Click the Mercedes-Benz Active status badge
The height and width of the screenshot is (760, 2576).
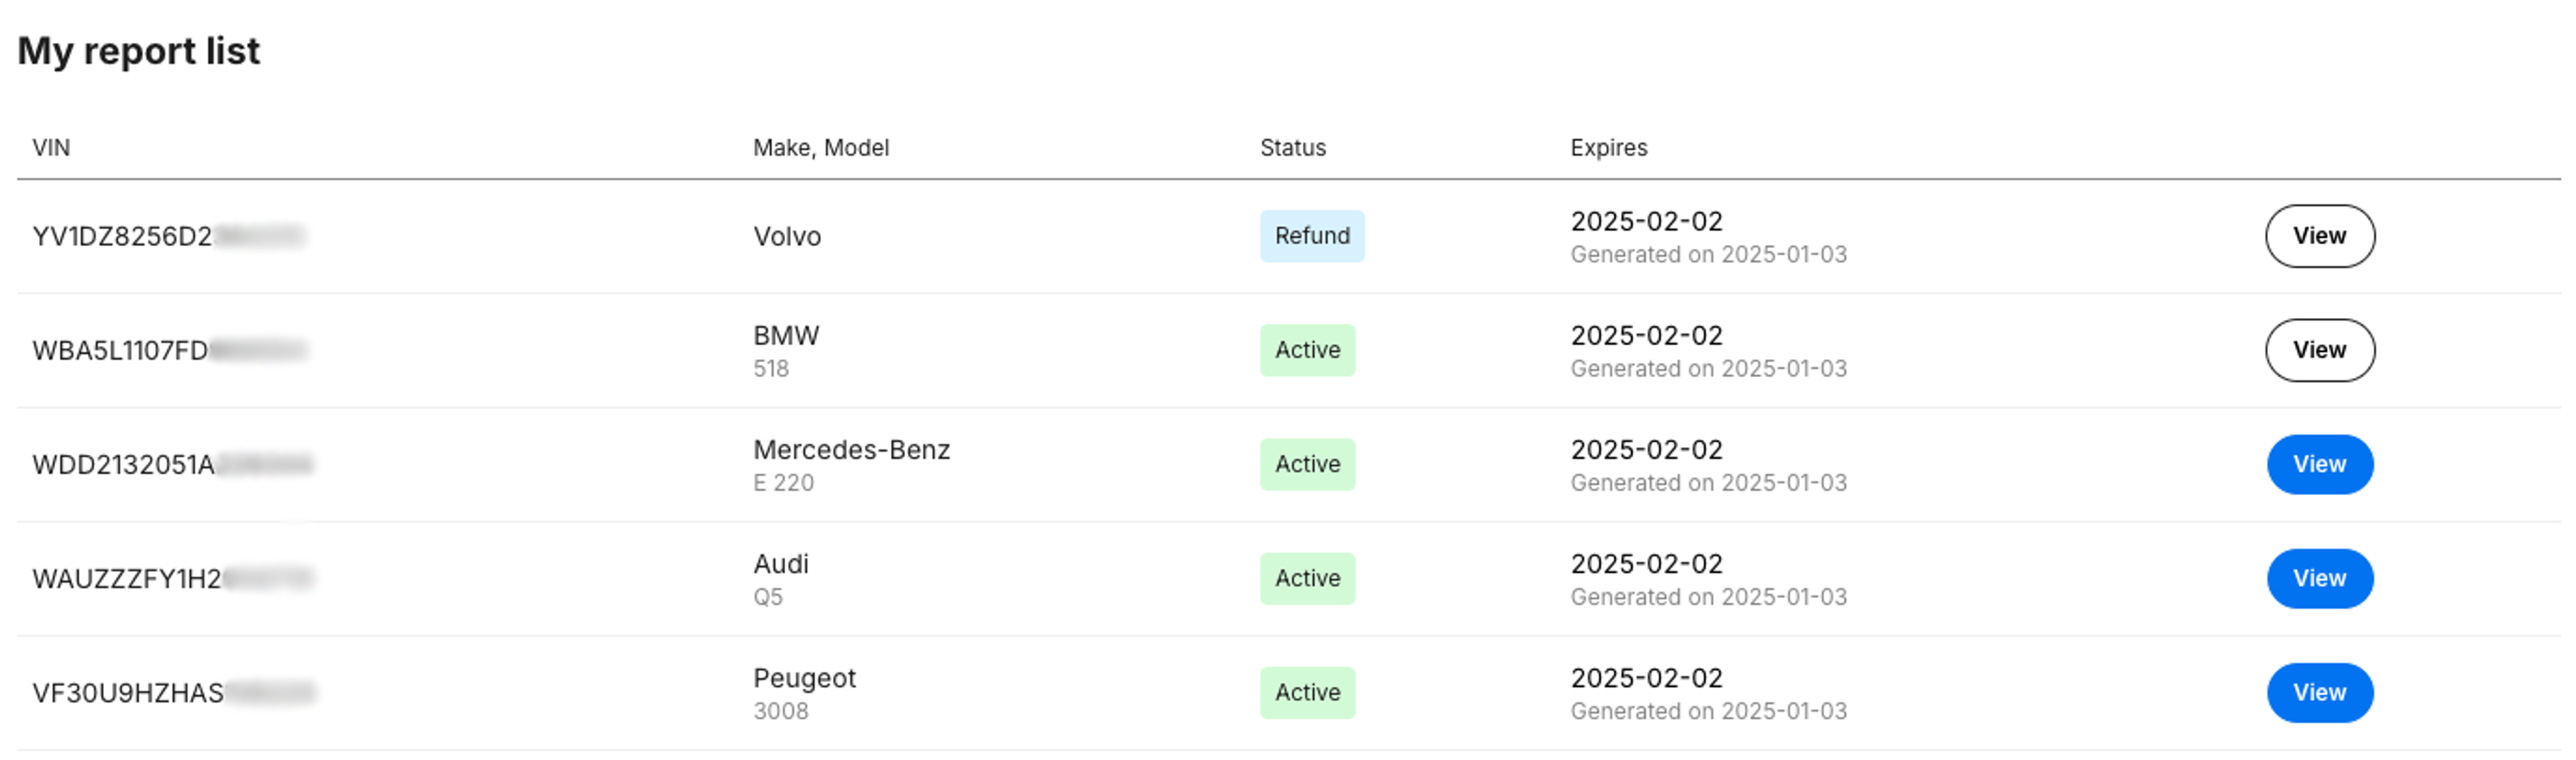tap(1306, 464)
